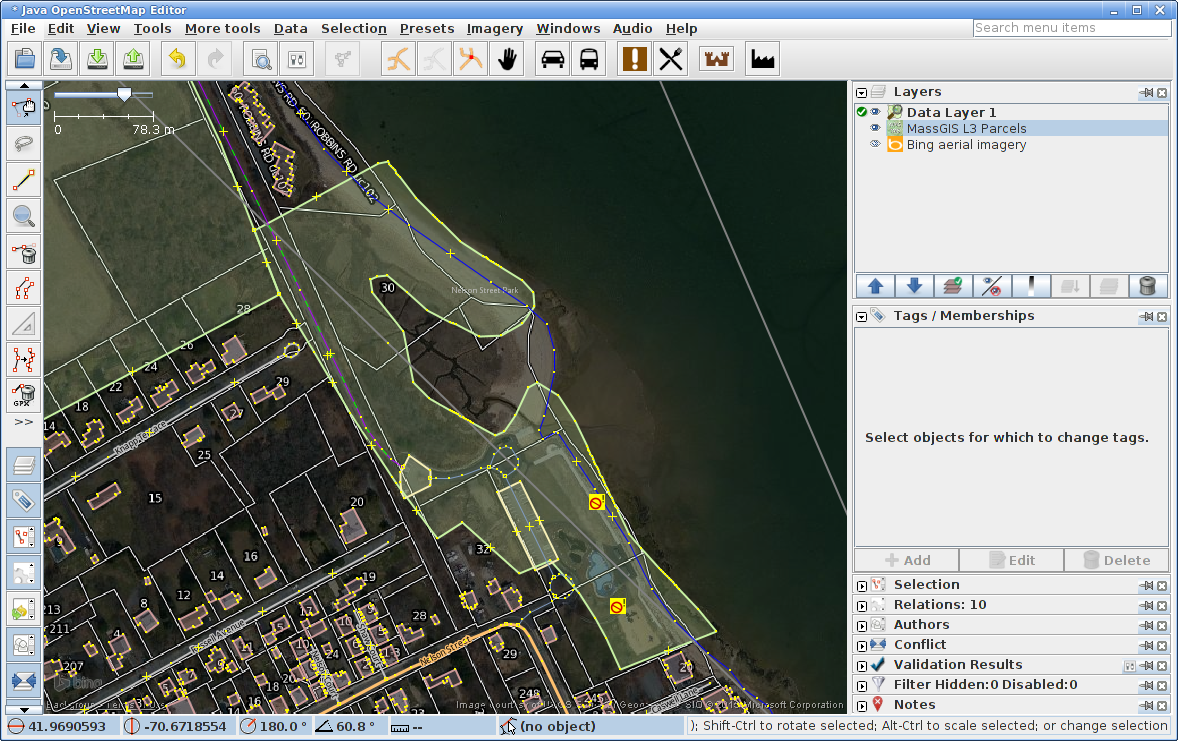Hide the MassGIS L3 Parcels layer
1178x741 pixels.
pyautogui.click(x=875, y=128)
